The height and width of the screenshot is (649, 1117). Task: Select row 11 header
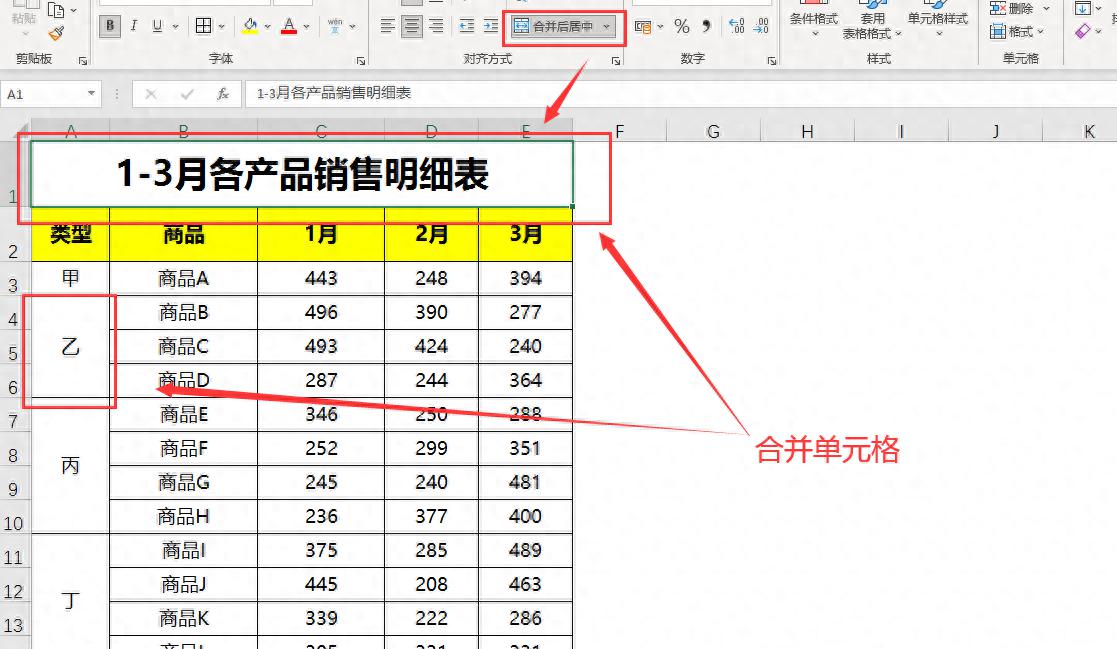click(14, 552)
